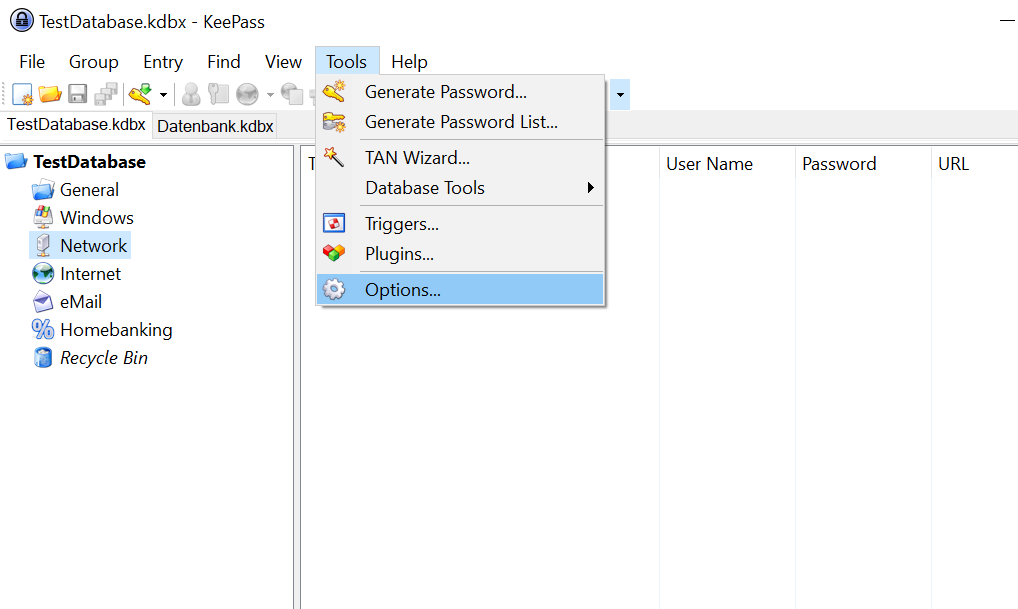The image size is (1018, 609).
Task: Open the Group menu
Action: click(93, 62)
